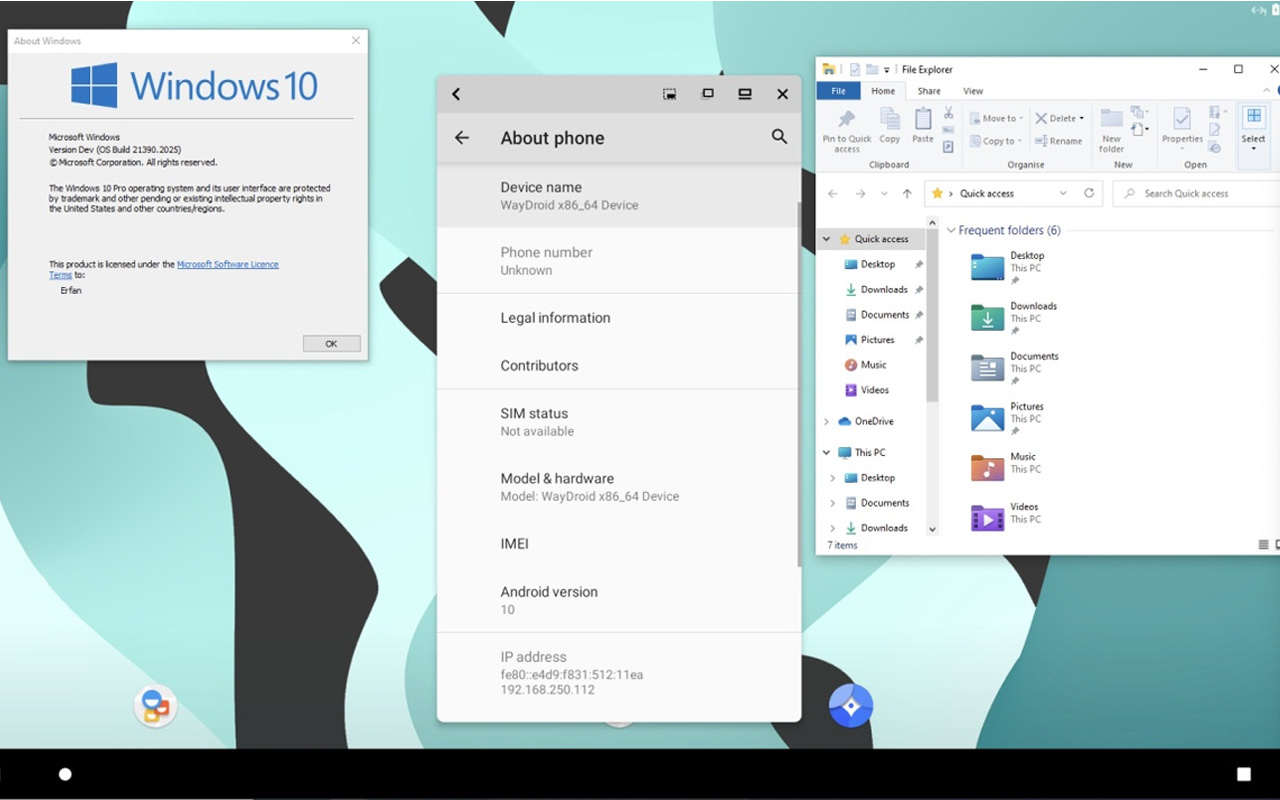Collapse the This PC tree node
Screen dimensions: 1280x800
pos(826,452)
